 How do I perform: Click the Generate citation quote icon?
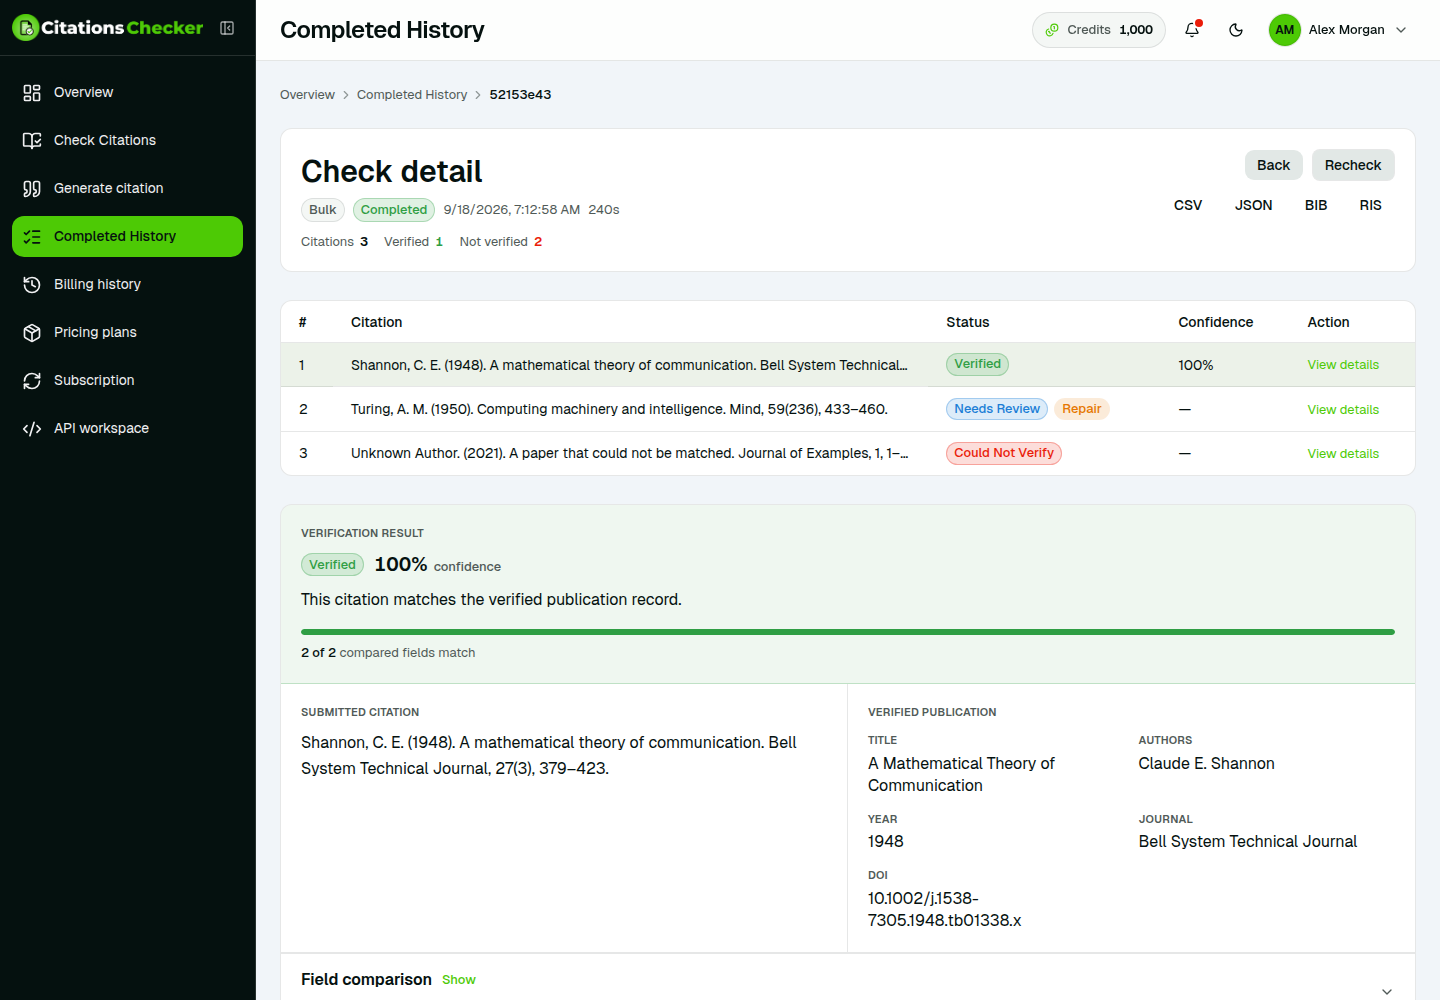pyautogui.click(x=32, y=188)
